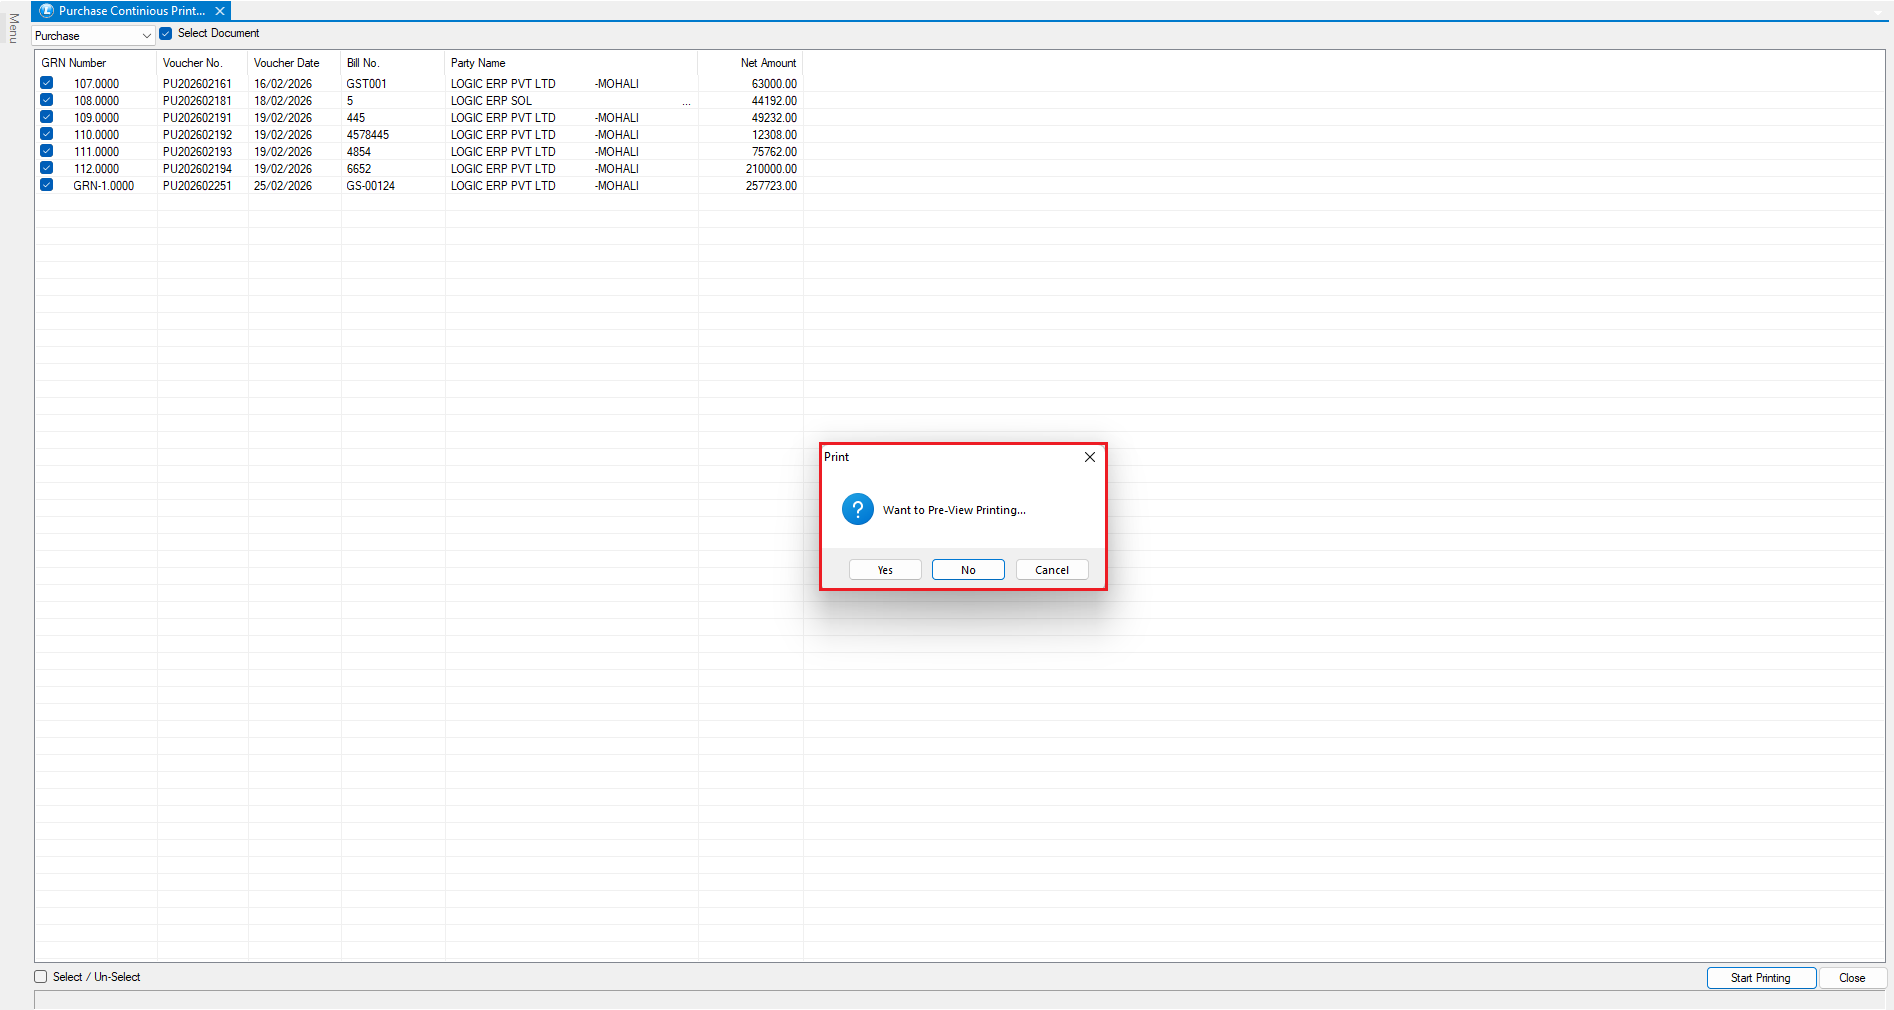This screenshot has height=1010, width=1894.
Task: Click the Close button at bottom right
Action: pyautogui.click(x=1851, y=978)
